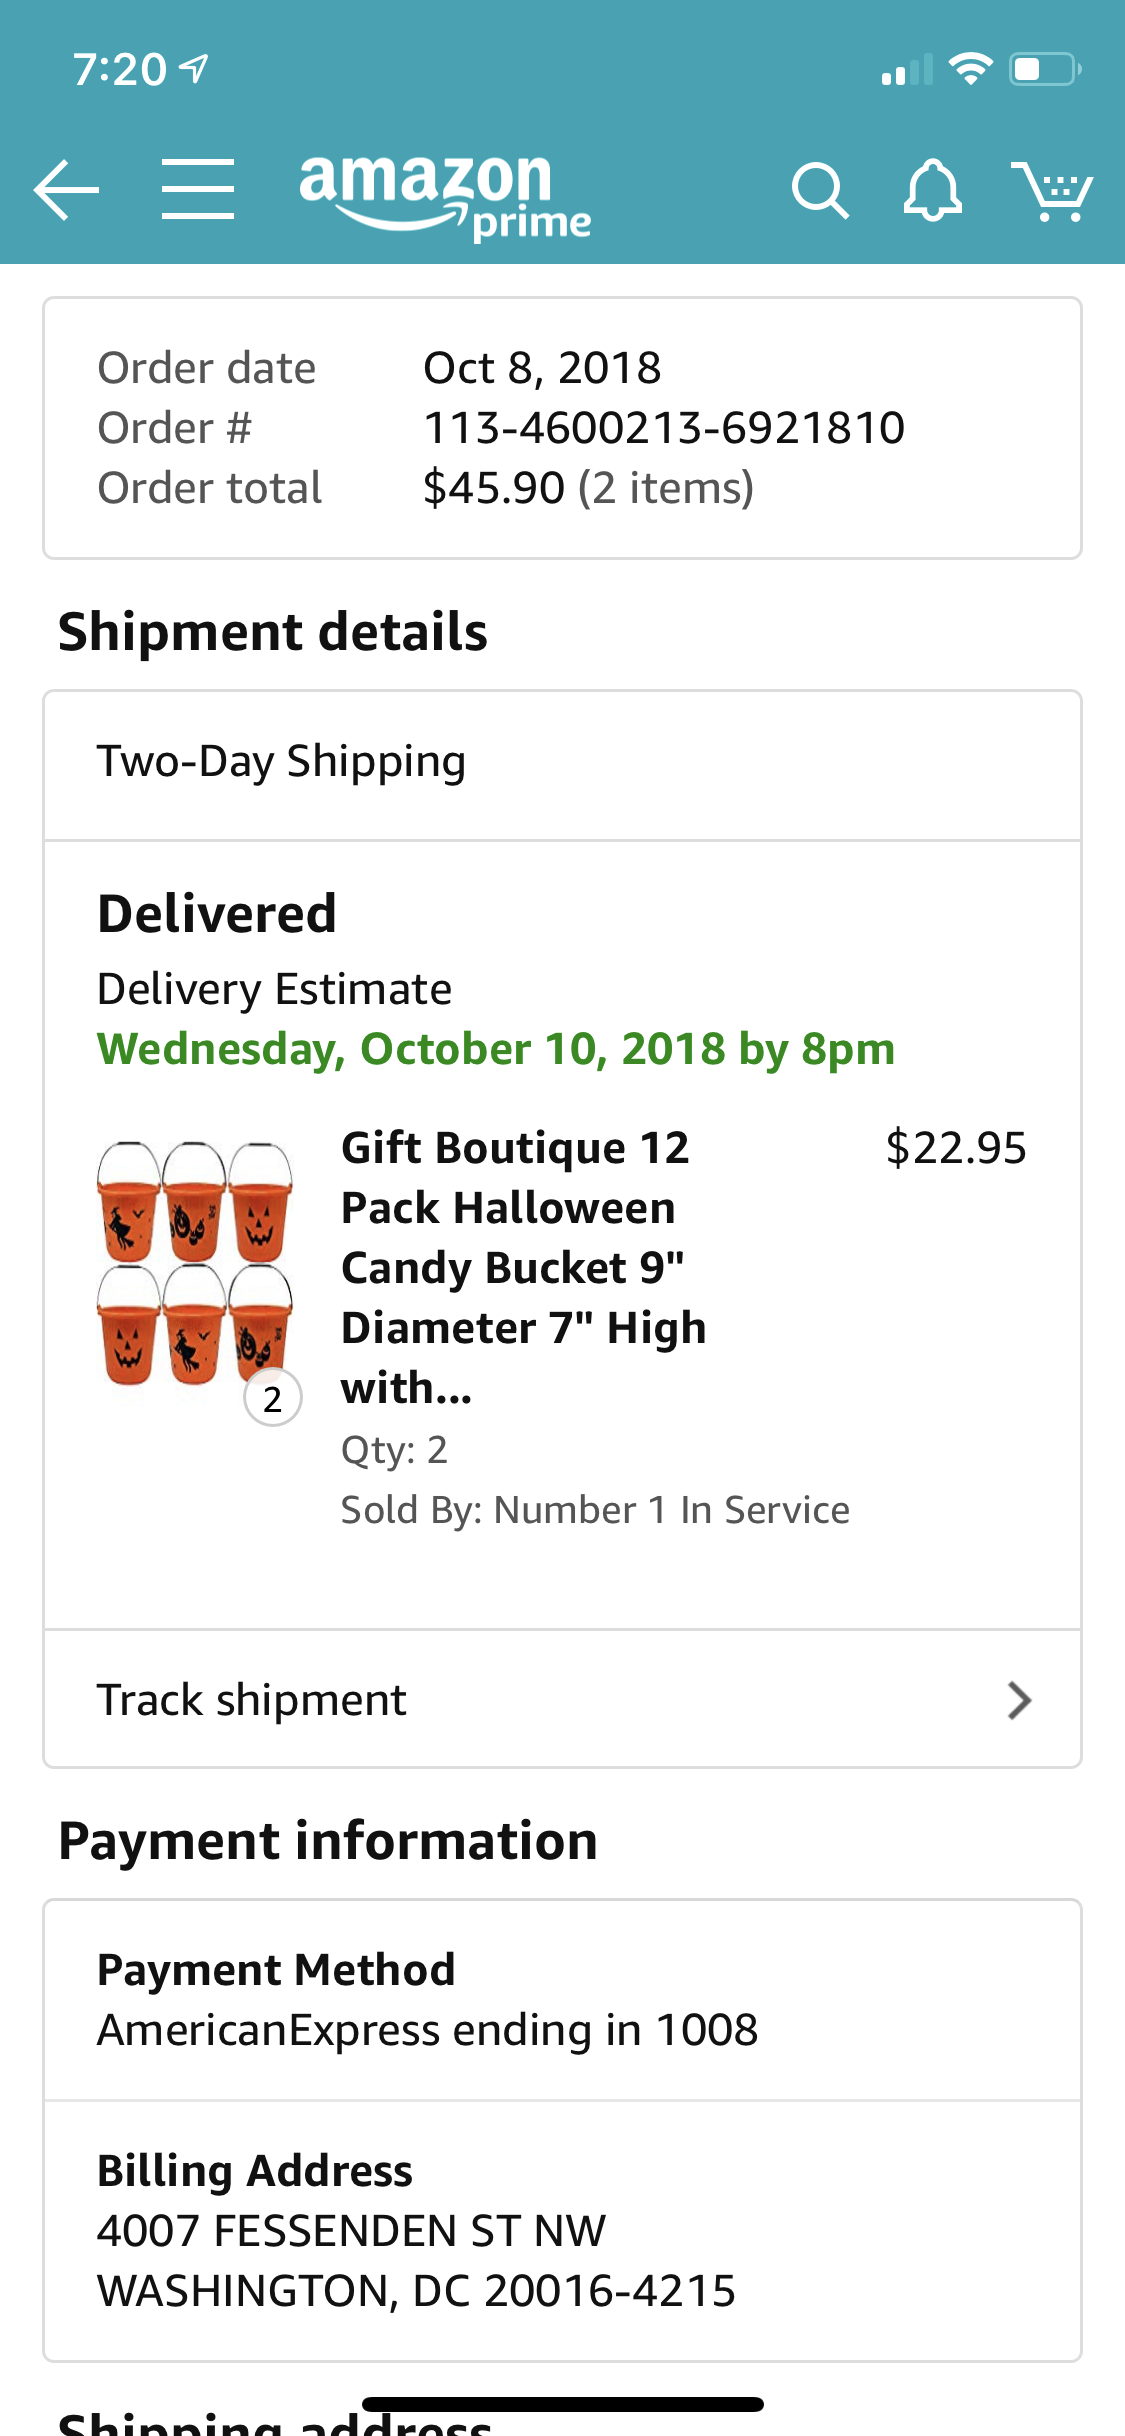The width and height of the screenshot is (1125, 2436).
Task: Open the notifications bell
Action: click(x=932, y=190)
